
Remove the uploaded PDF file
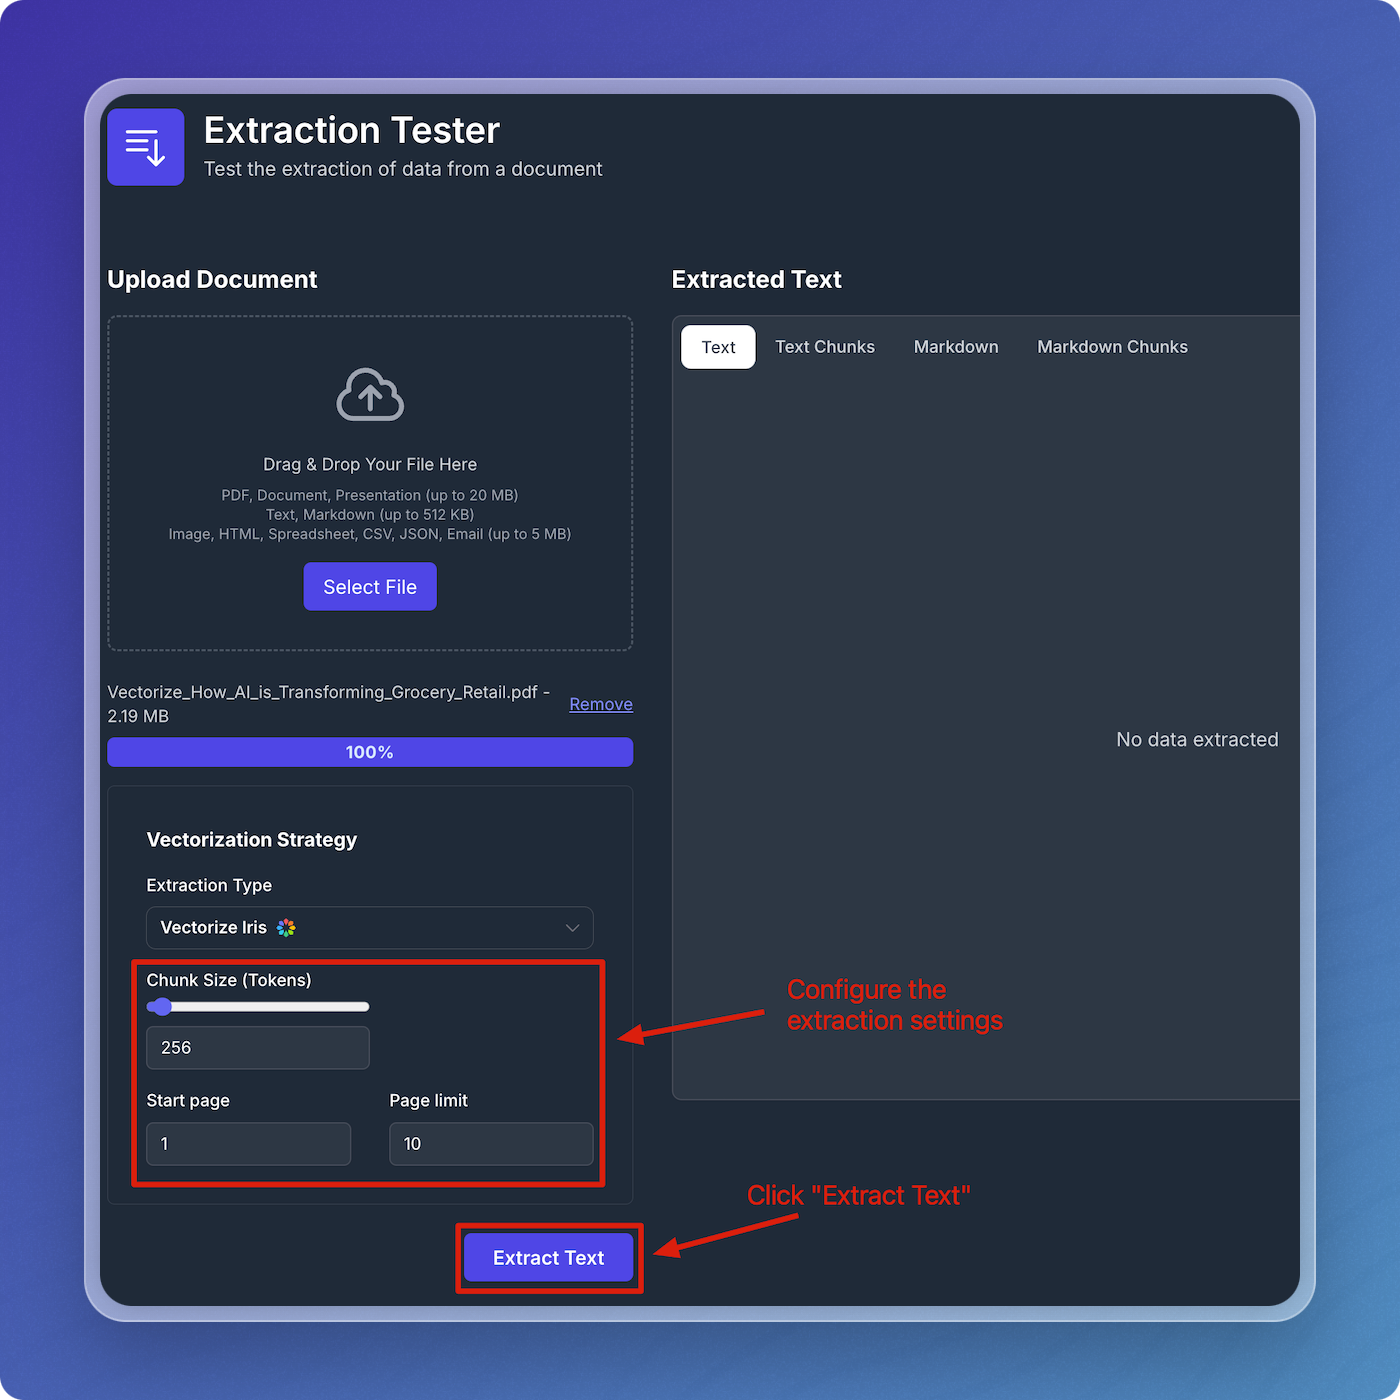coord(601,704)
